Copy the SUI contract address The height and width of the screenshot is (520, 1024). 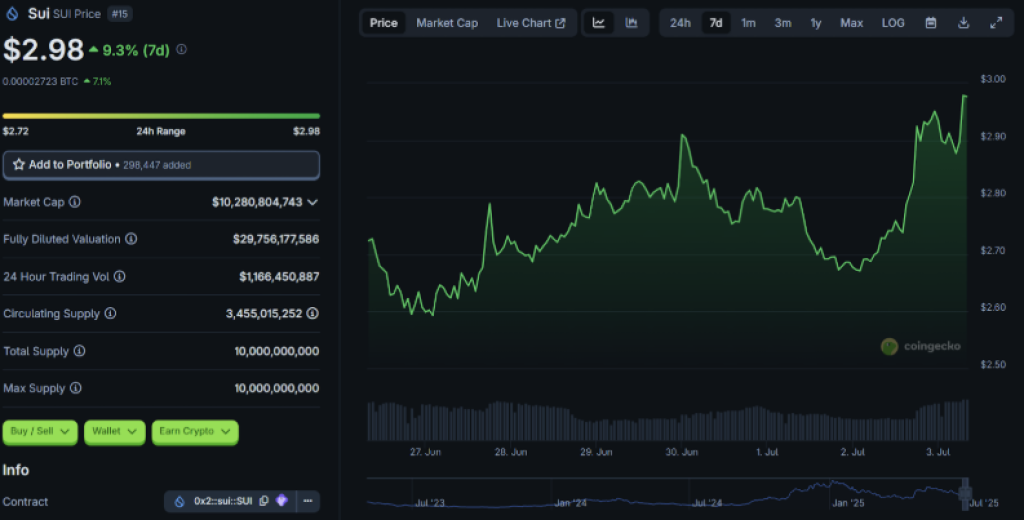point(264,501)
